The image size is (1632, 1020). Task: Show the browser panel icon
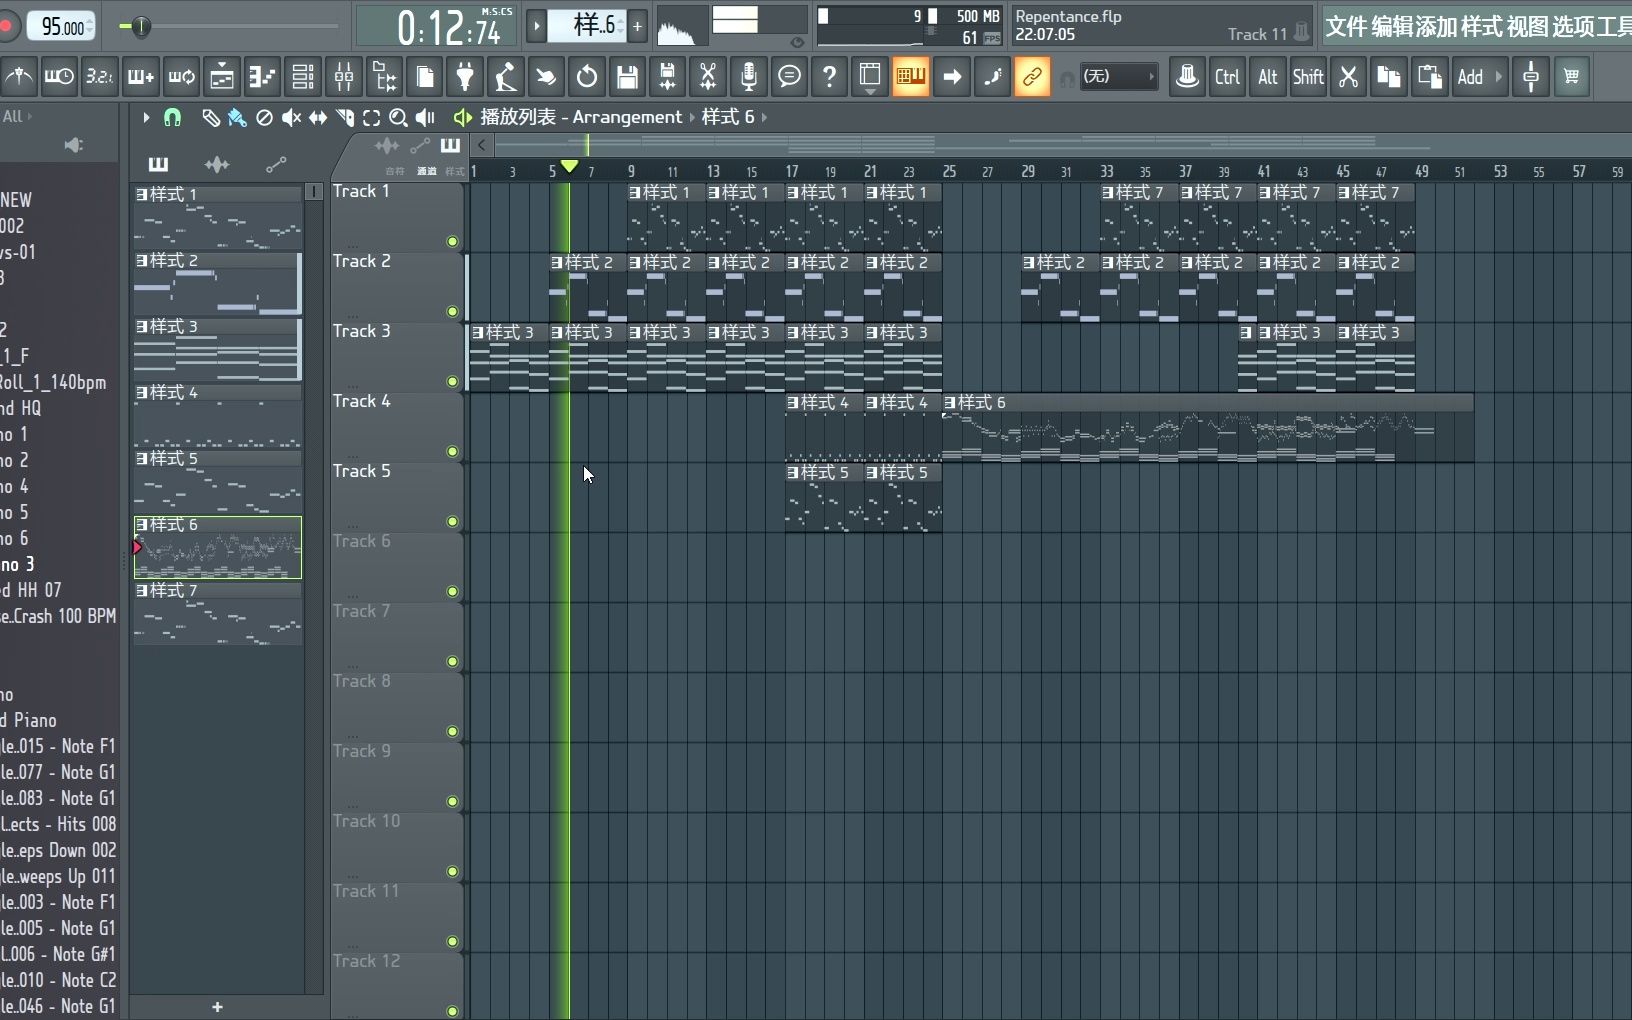click(x=384, y=77)
